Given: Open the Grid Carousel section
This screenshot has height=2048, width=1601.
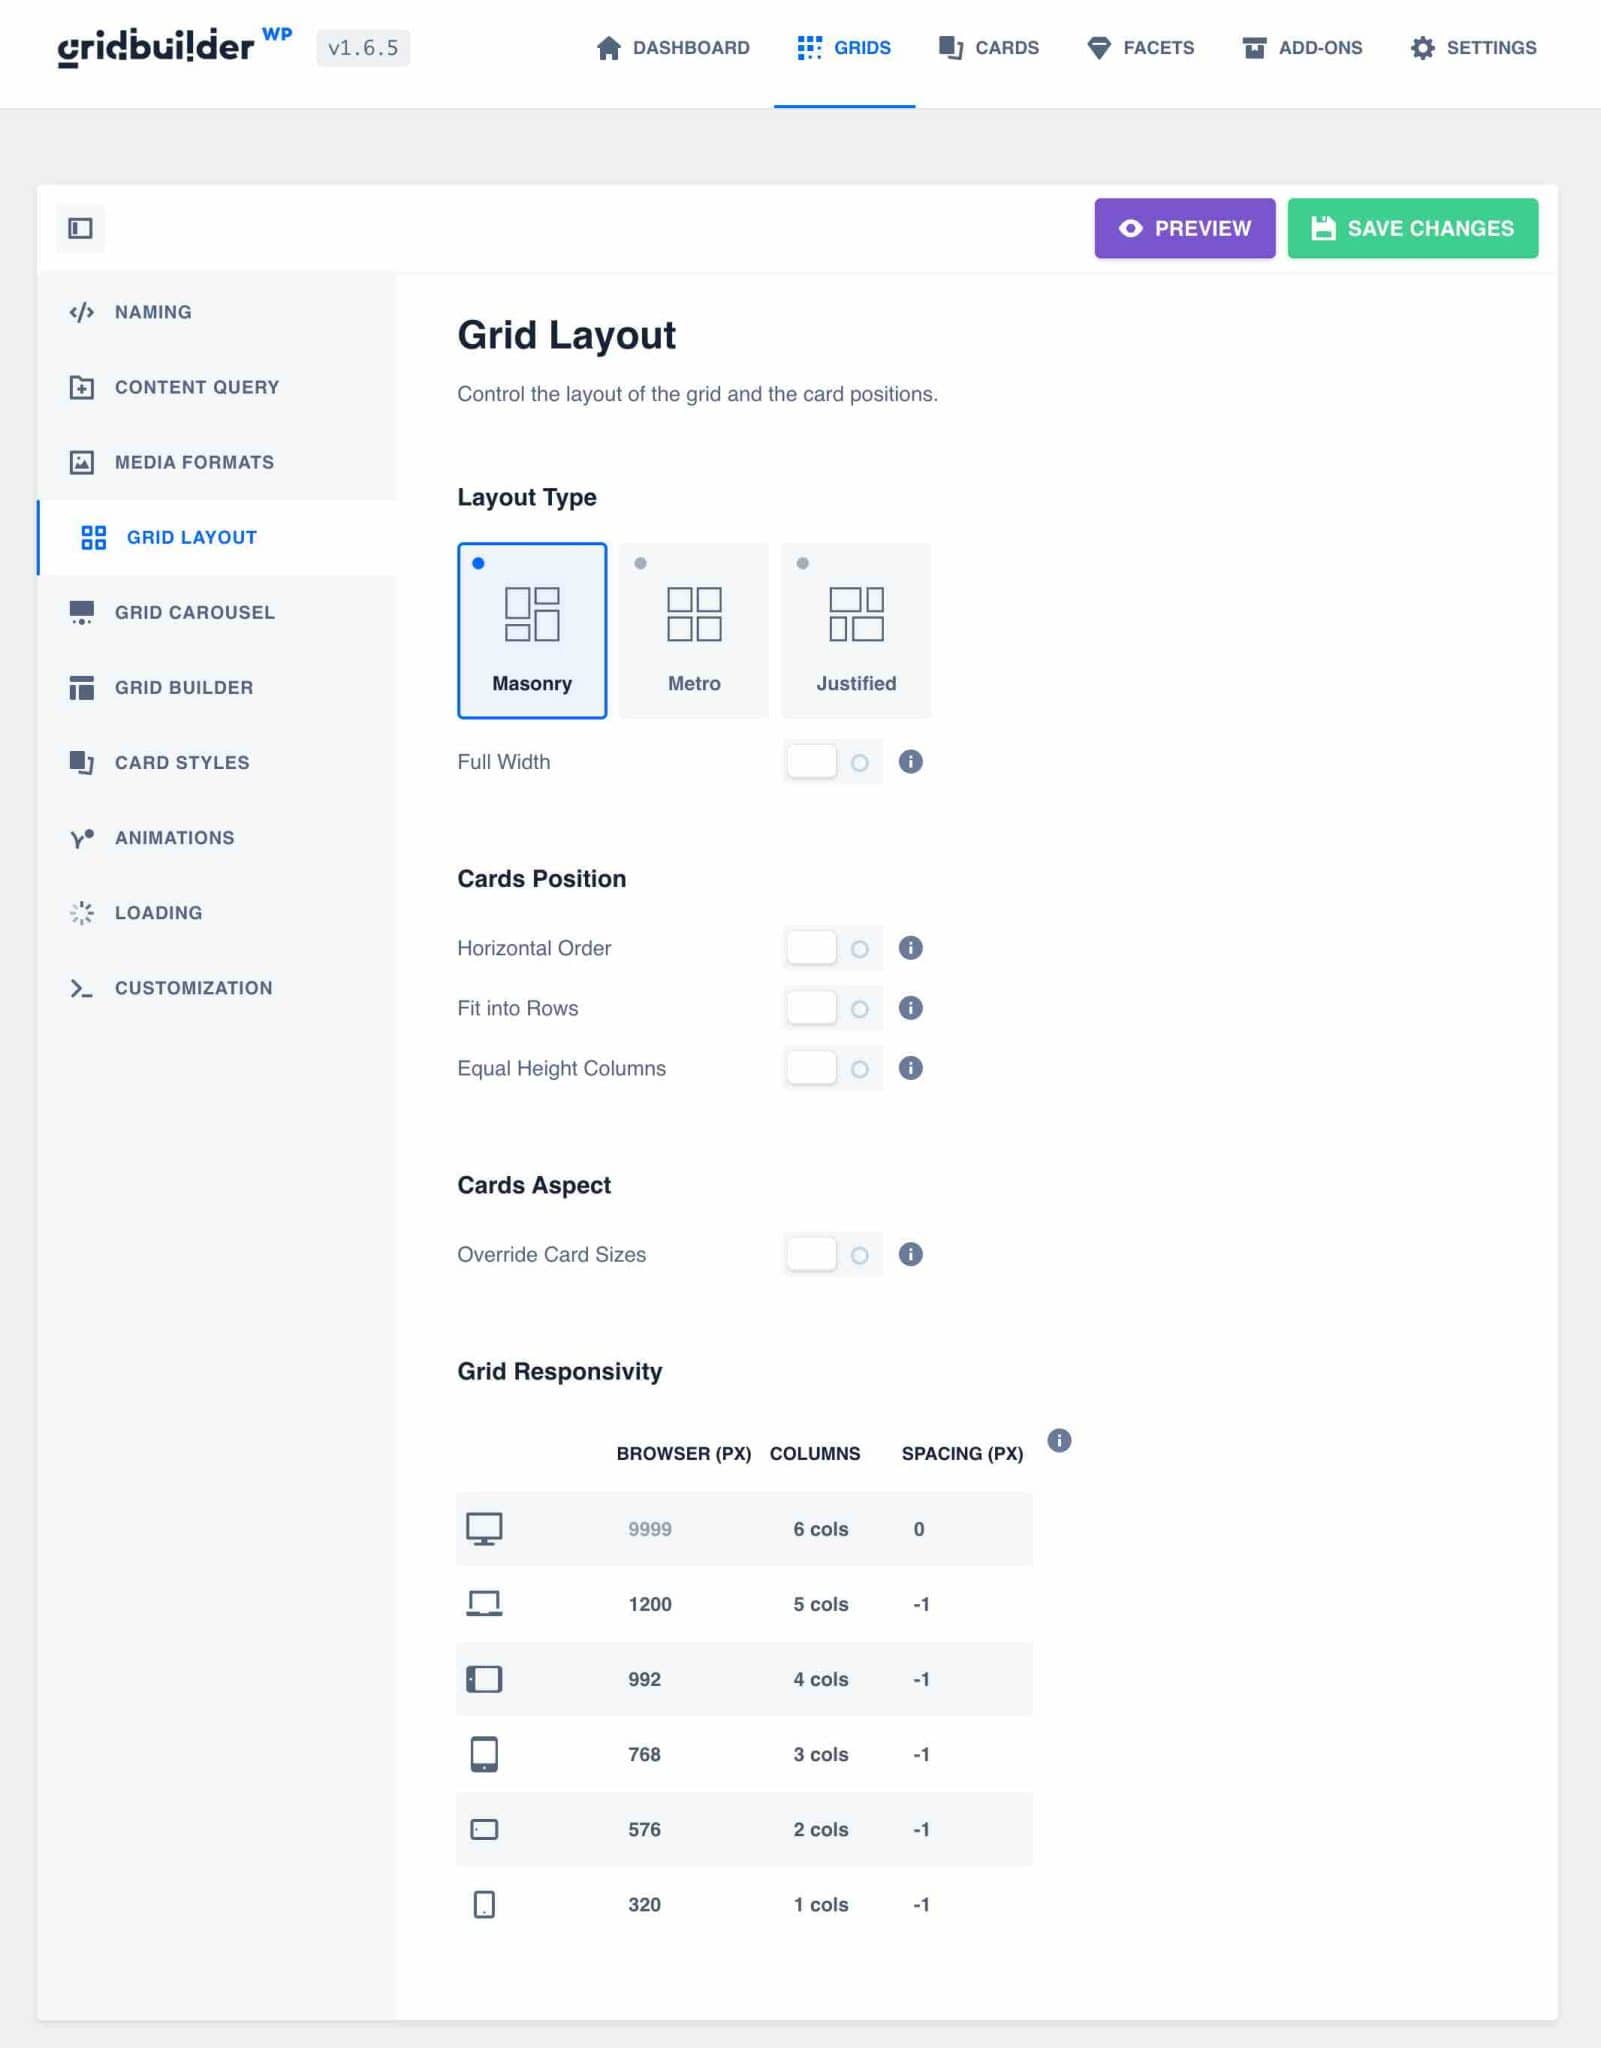Looking at the screenshot, I should click(218, 612).
